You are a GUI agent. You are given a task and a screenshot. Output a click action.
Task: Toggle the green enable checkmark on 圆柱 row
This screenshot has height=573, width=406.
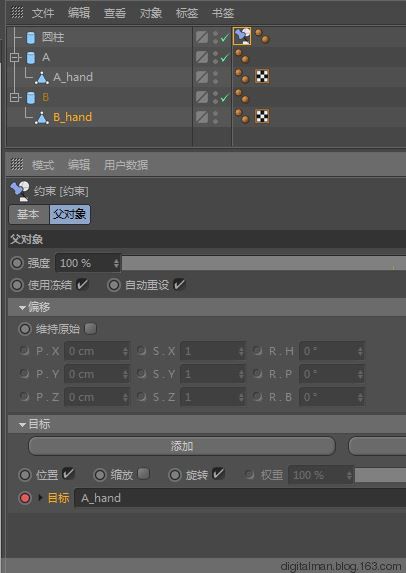(224, 37)
